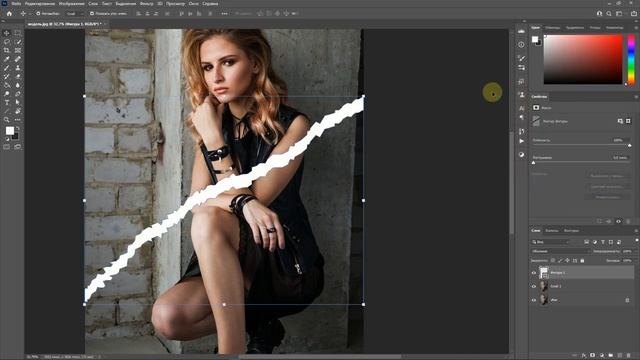Image resolution: width=640 pixels, height=360 pixels.
Task: Select the Move tool in the toolbox
Action: point(7,33)
